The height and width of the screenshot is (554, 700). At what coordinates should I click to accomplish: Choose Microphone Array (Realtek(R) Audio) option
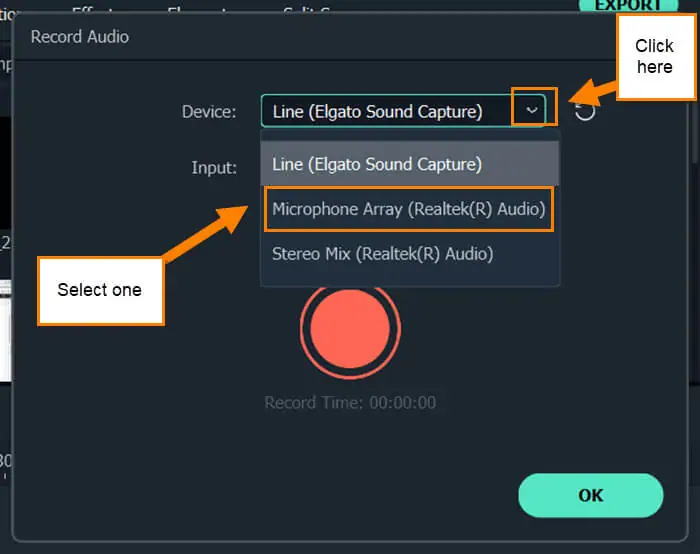click(409, 209)
